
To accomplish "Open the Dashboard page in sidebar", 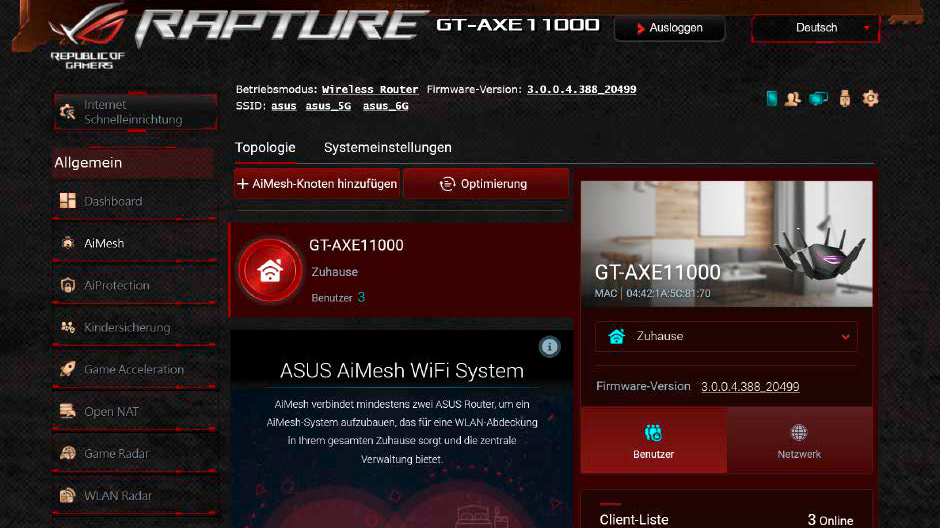I will [112, 201].
